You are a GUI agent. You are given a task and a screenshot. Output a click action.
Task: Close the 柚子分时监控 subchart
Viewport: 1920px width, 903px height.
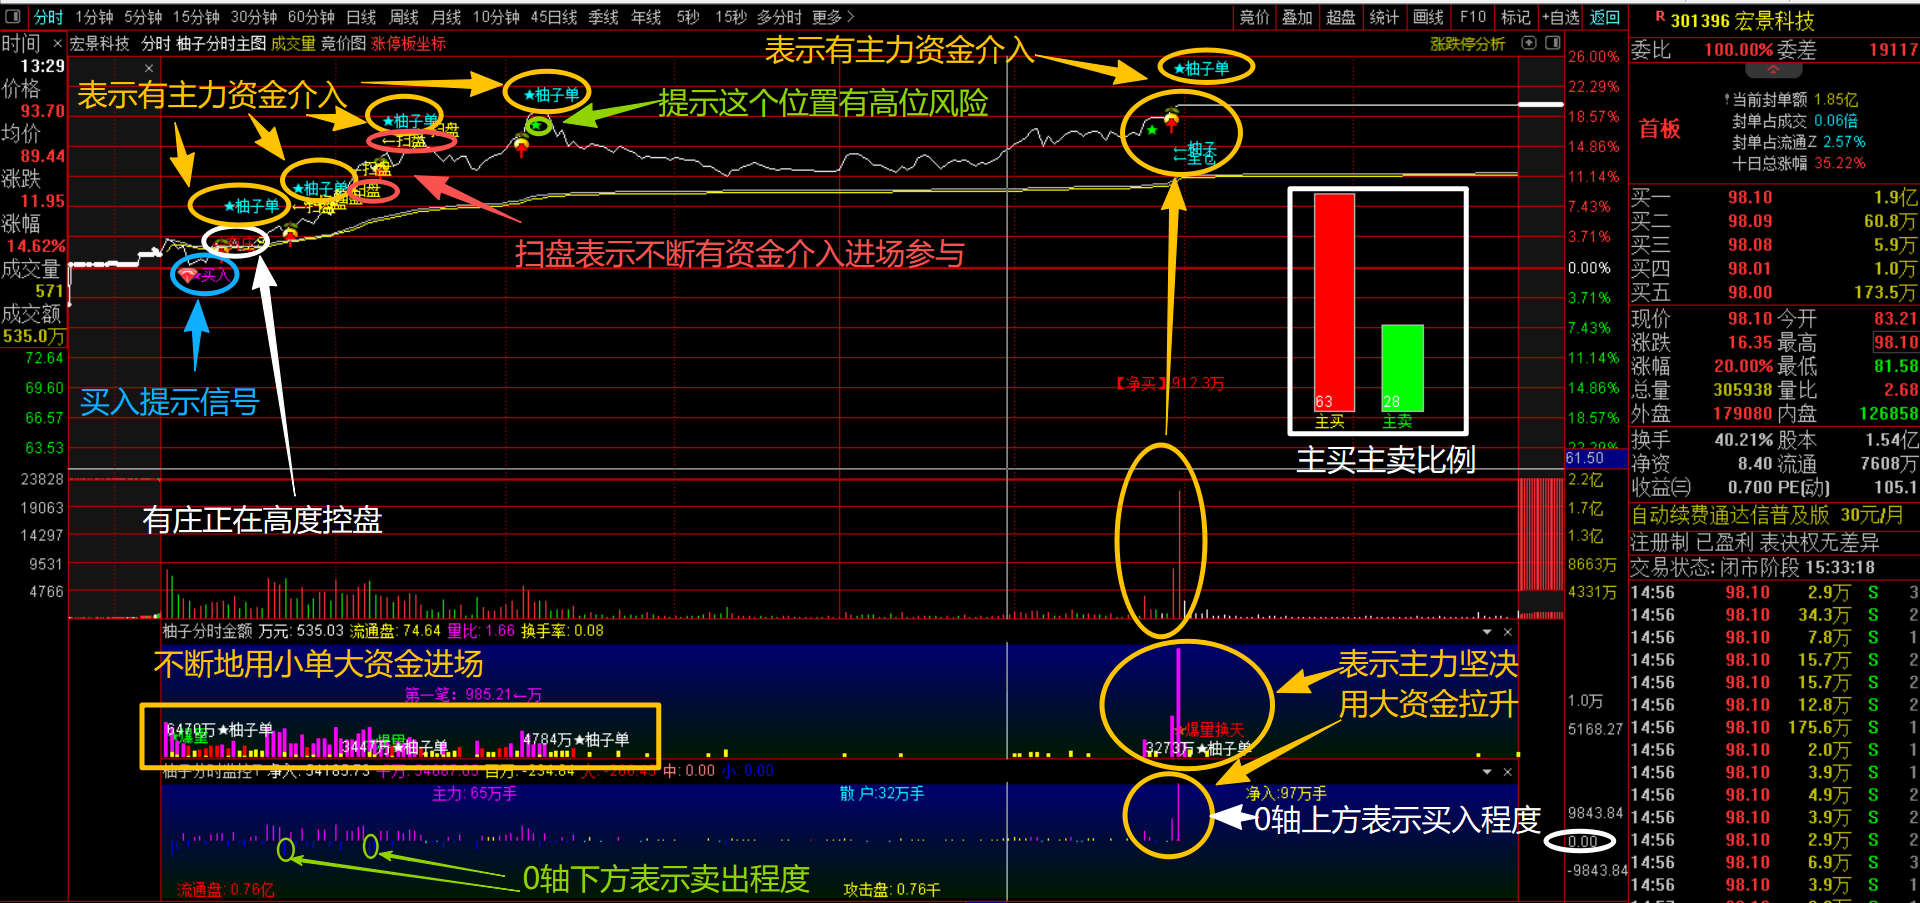pyautogui.click(x=1508, y=772)
